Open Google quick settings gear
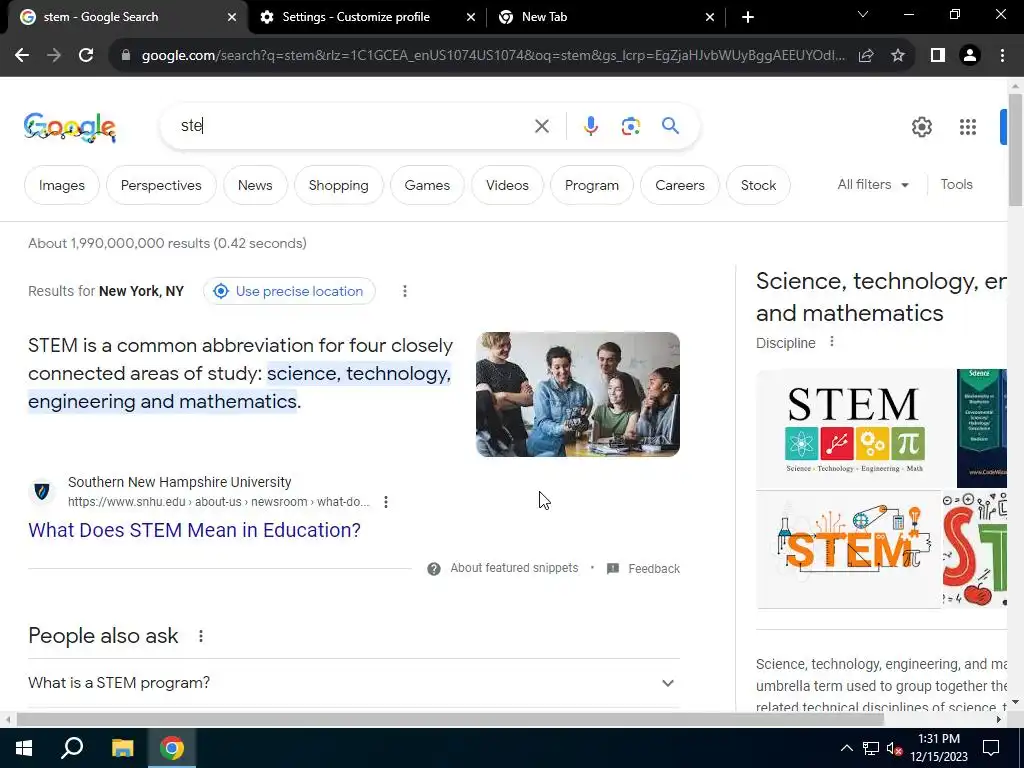 point(921,127)
